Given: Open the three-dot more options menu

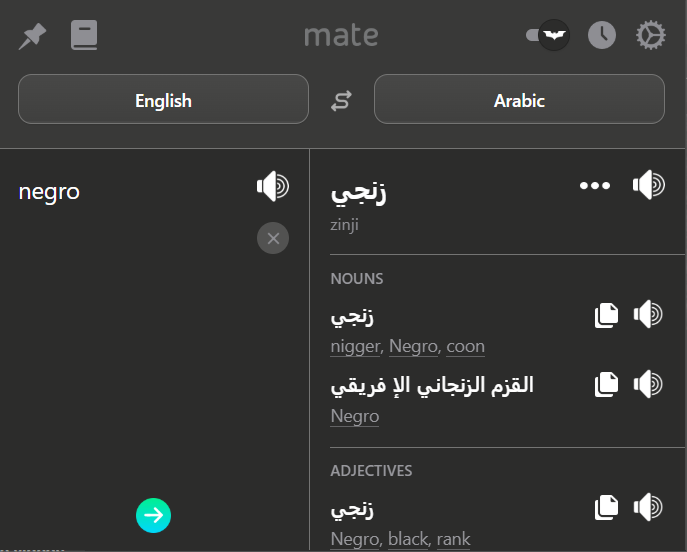Looking at the screenshot, I should pos(595,186).
